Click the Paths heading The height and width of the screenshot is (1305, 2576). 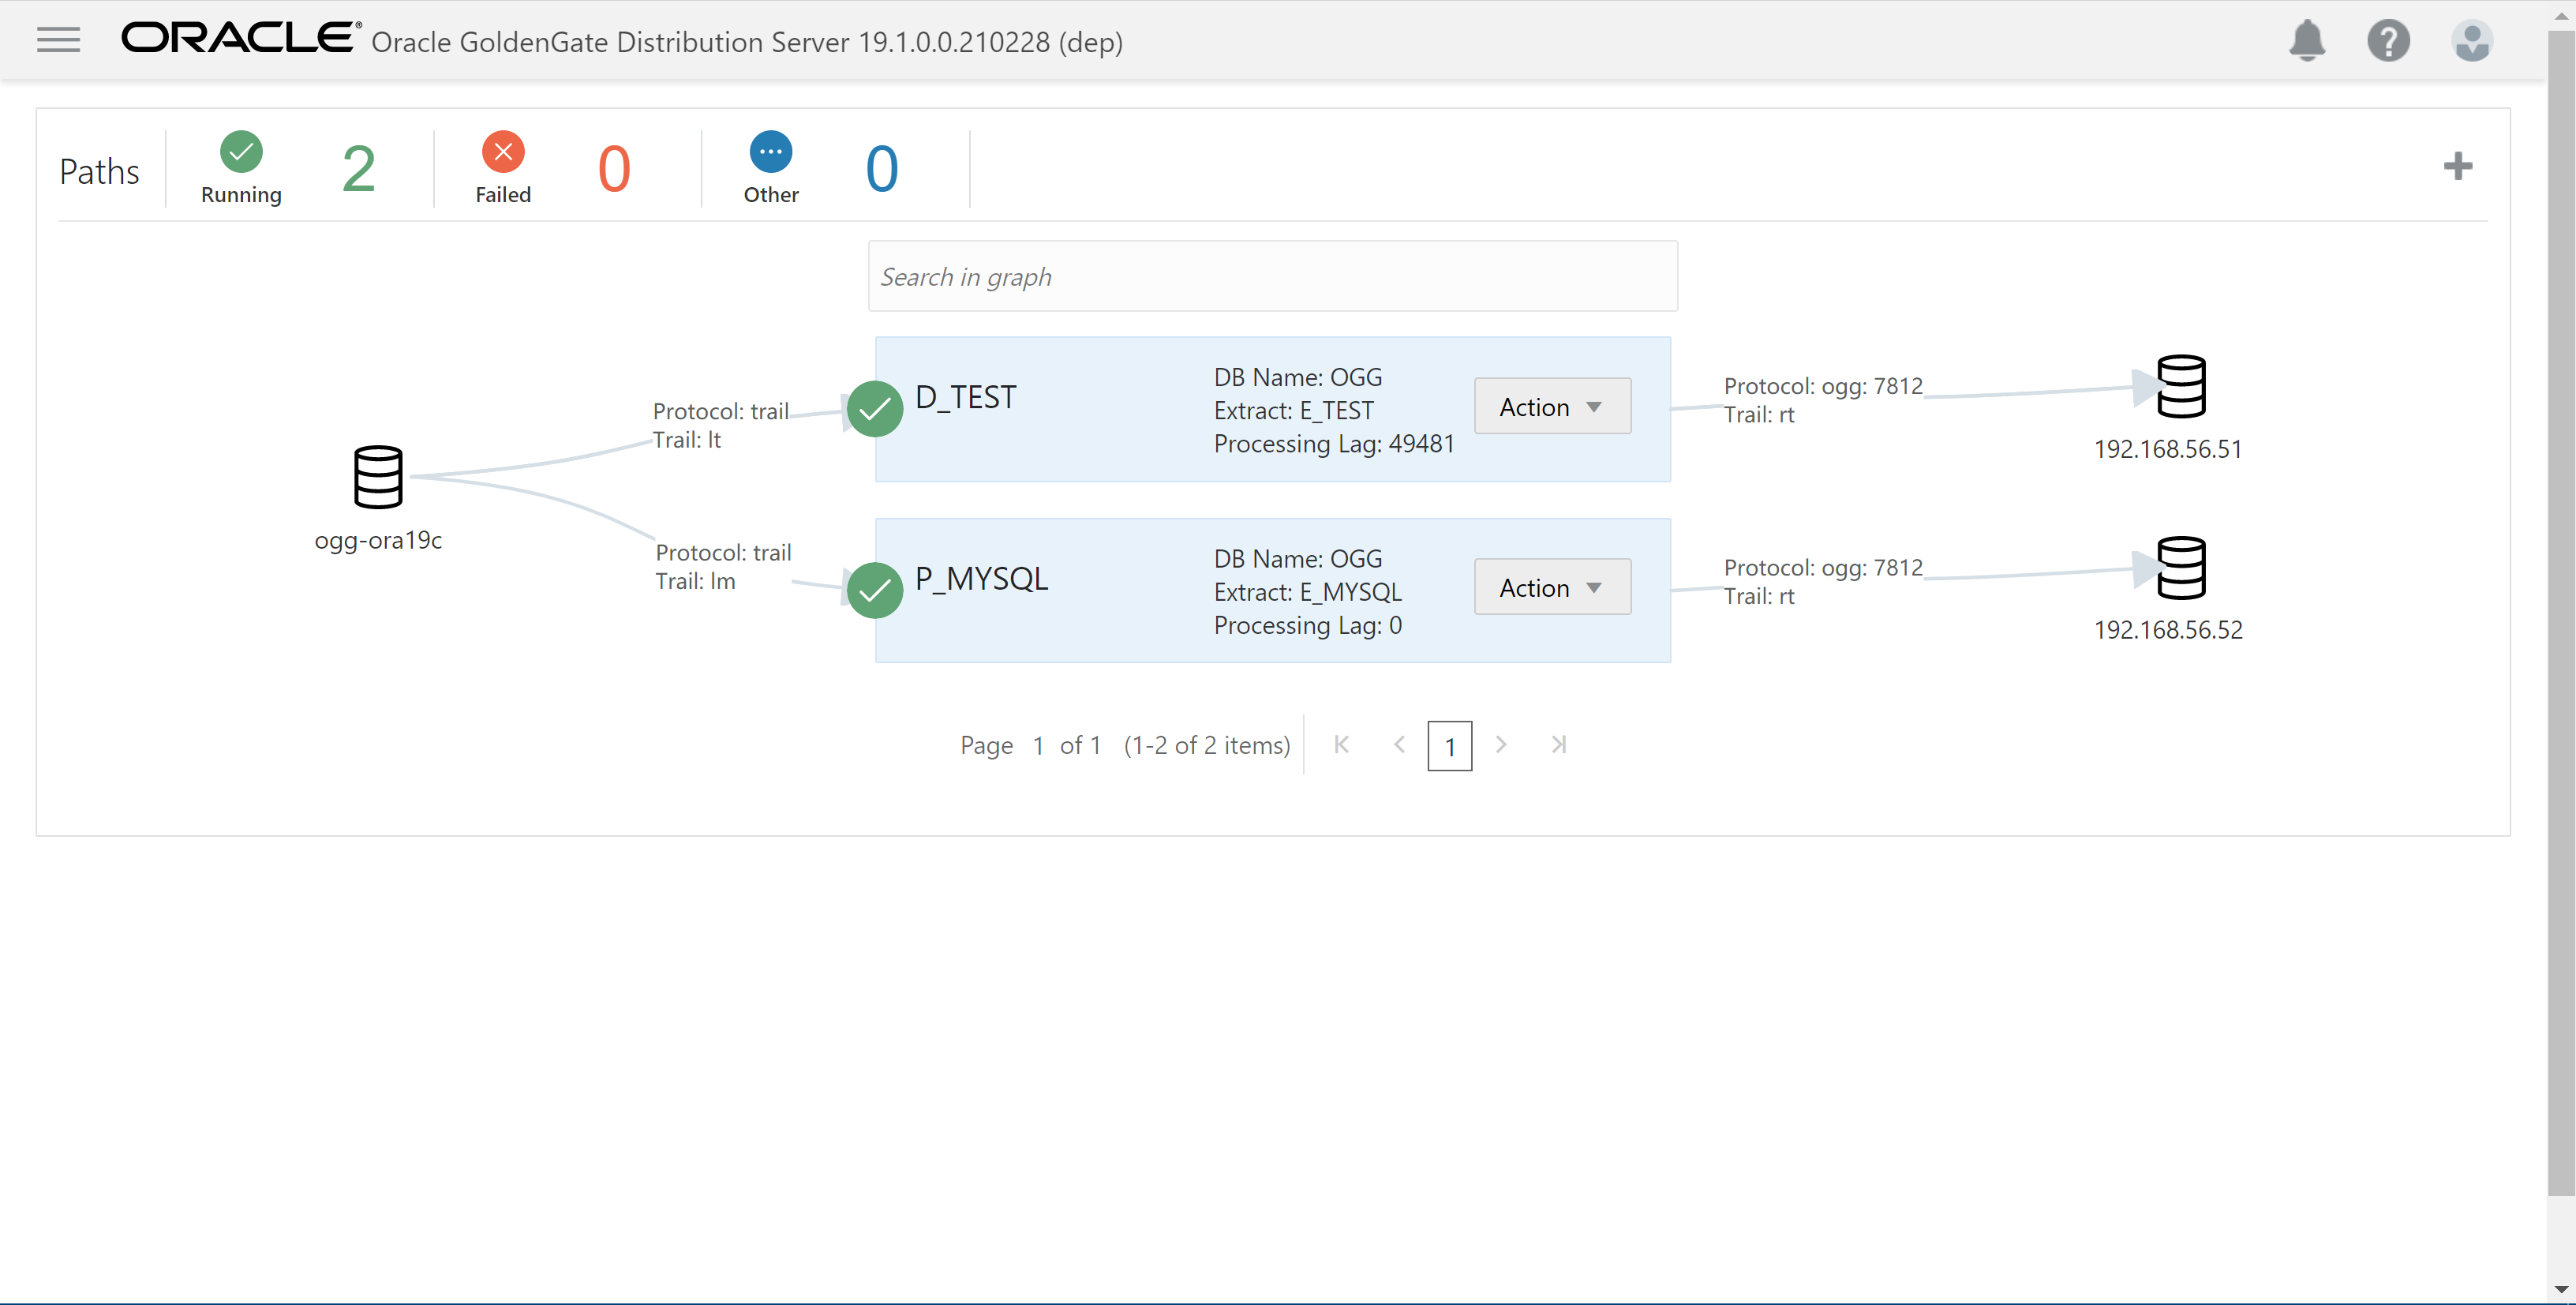(x=99, y=171)
